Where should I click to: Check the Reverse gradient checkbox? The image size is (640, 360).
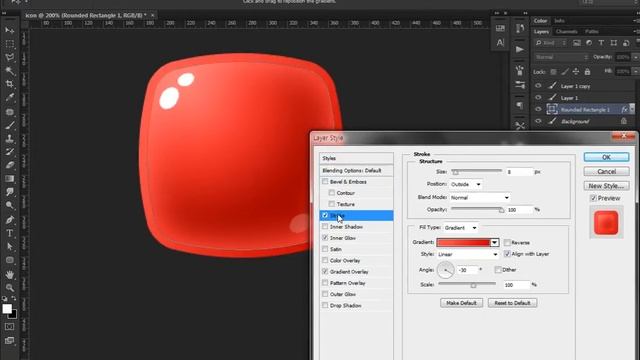[507, 242]
